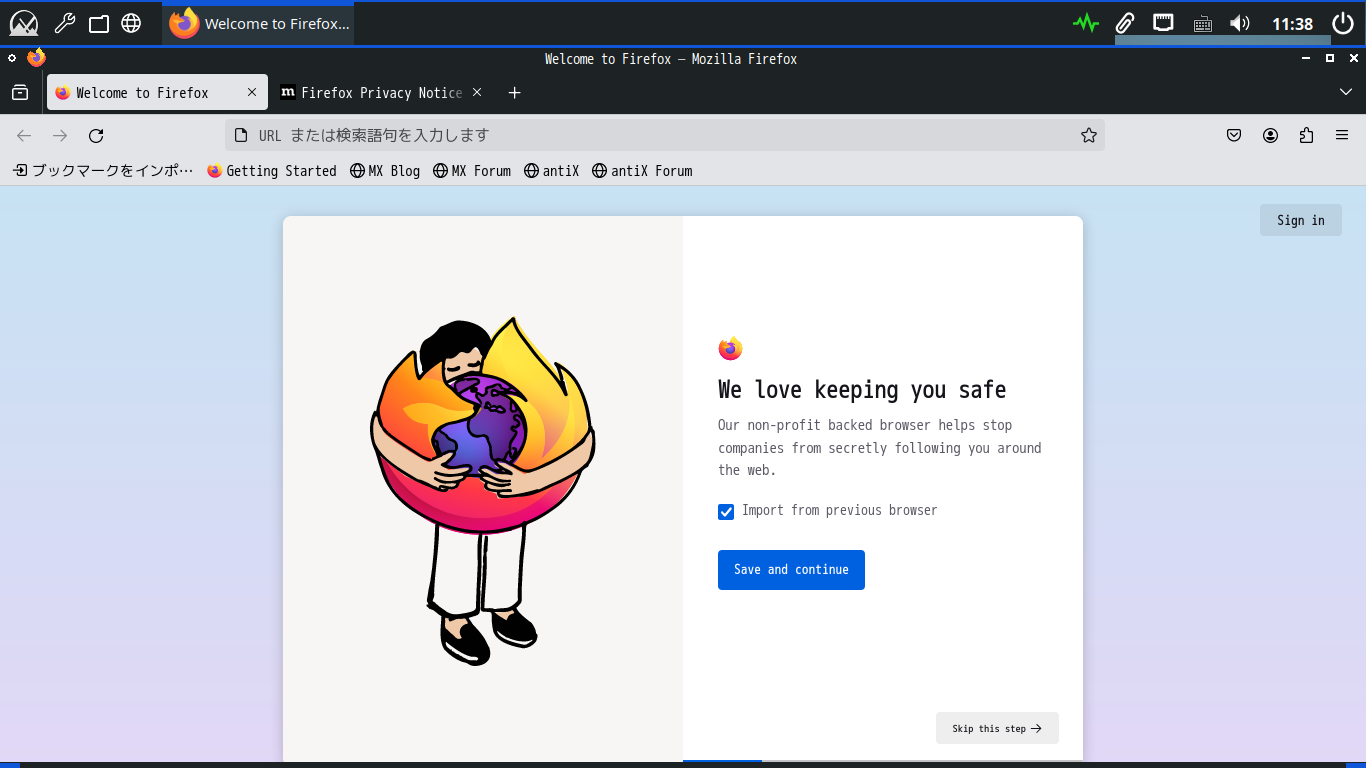Click the wrench settings icon in panel
The image size is (1366, 768).
65,23
